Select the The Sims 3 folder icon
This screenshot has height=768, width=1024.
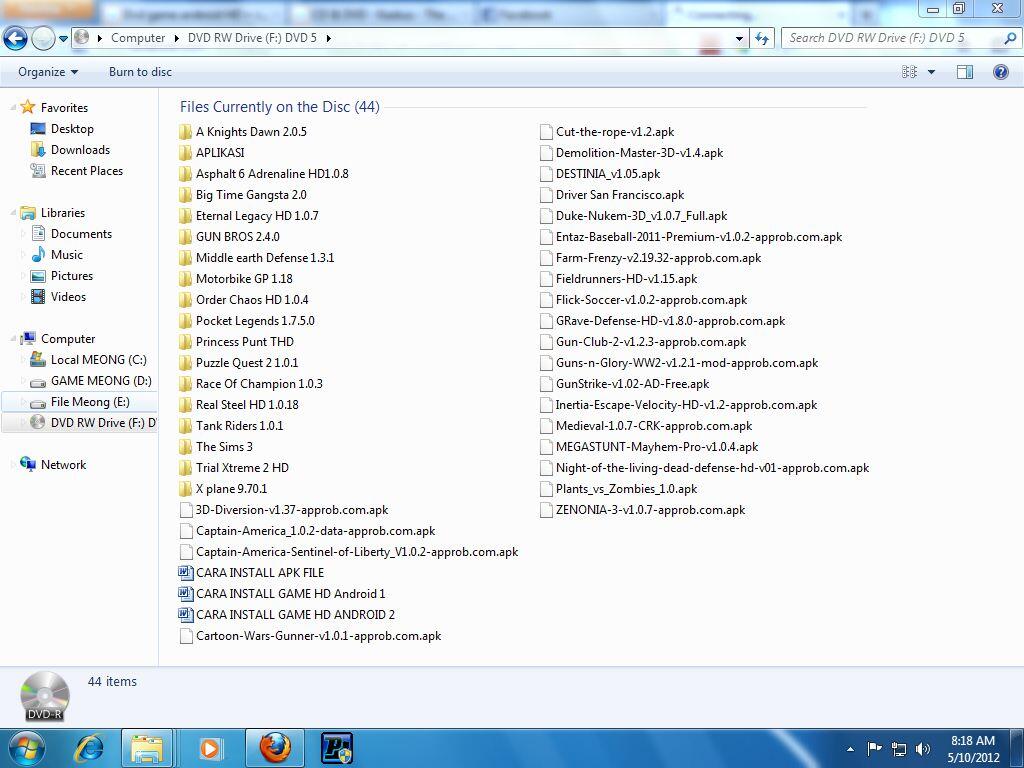point(185,447)
